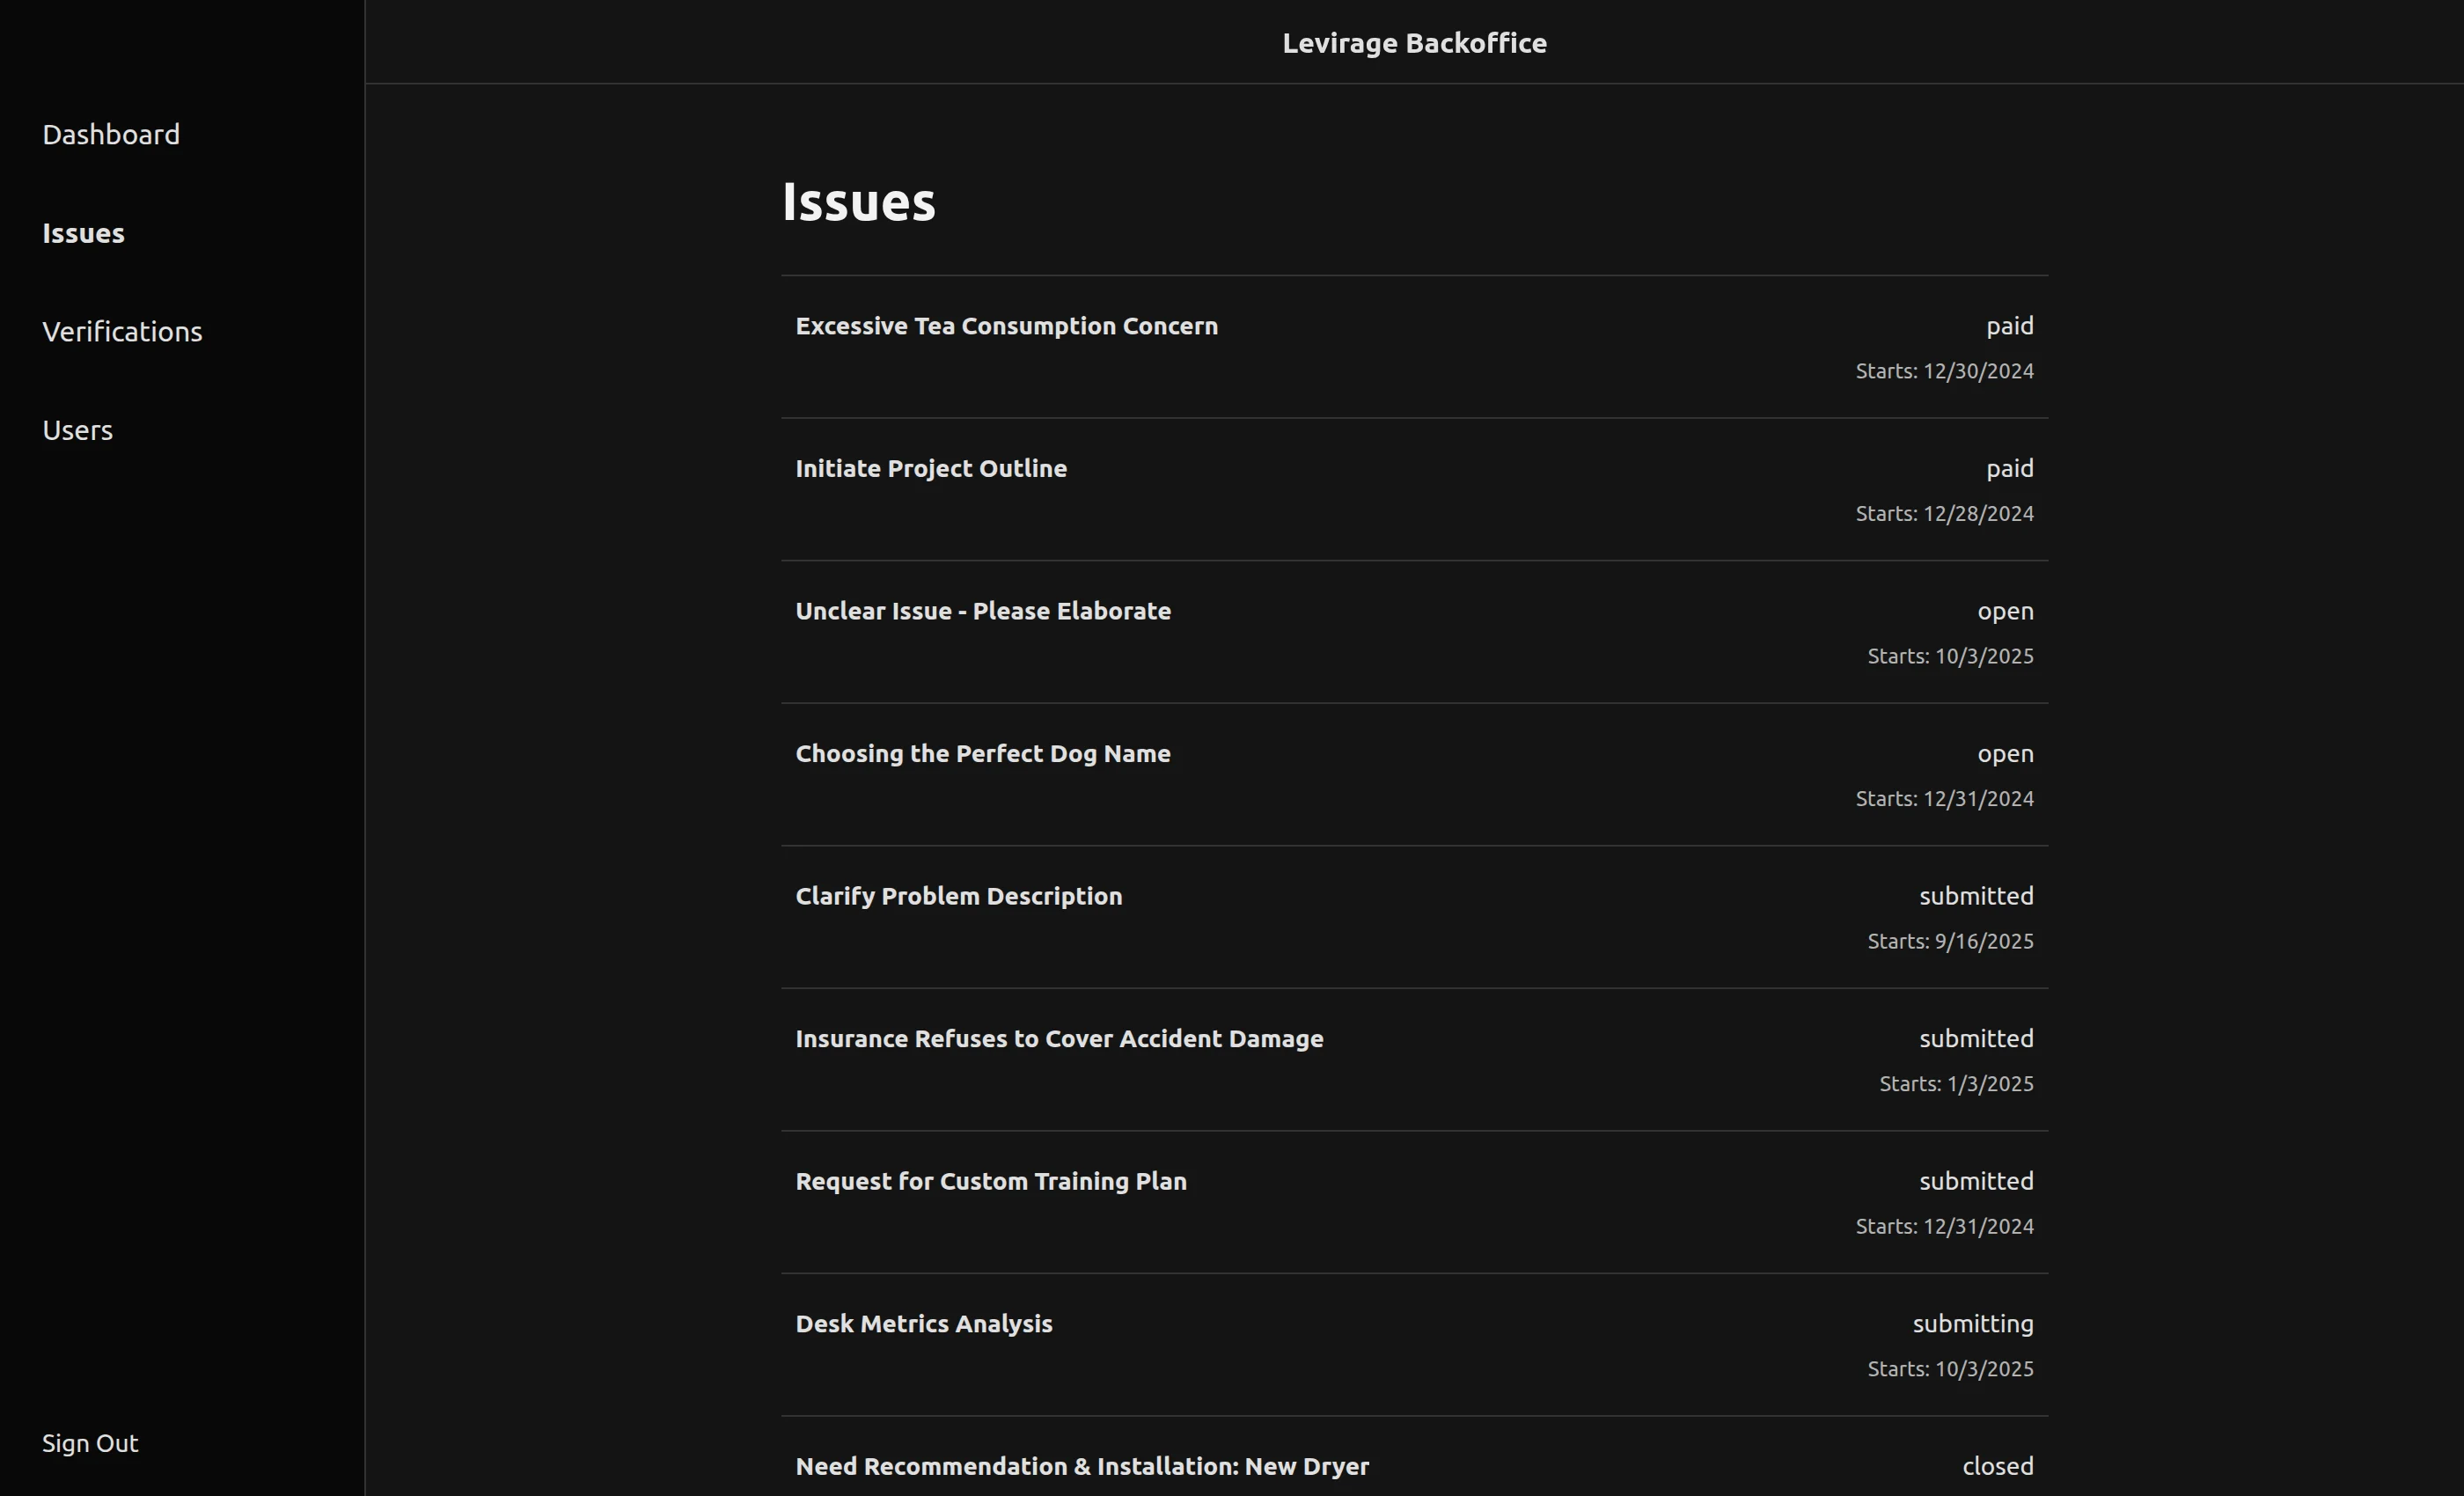Click the Starts: 9/16/2025 date label
Viewport: 2464px width, 1496px height.
(1949, 942)
